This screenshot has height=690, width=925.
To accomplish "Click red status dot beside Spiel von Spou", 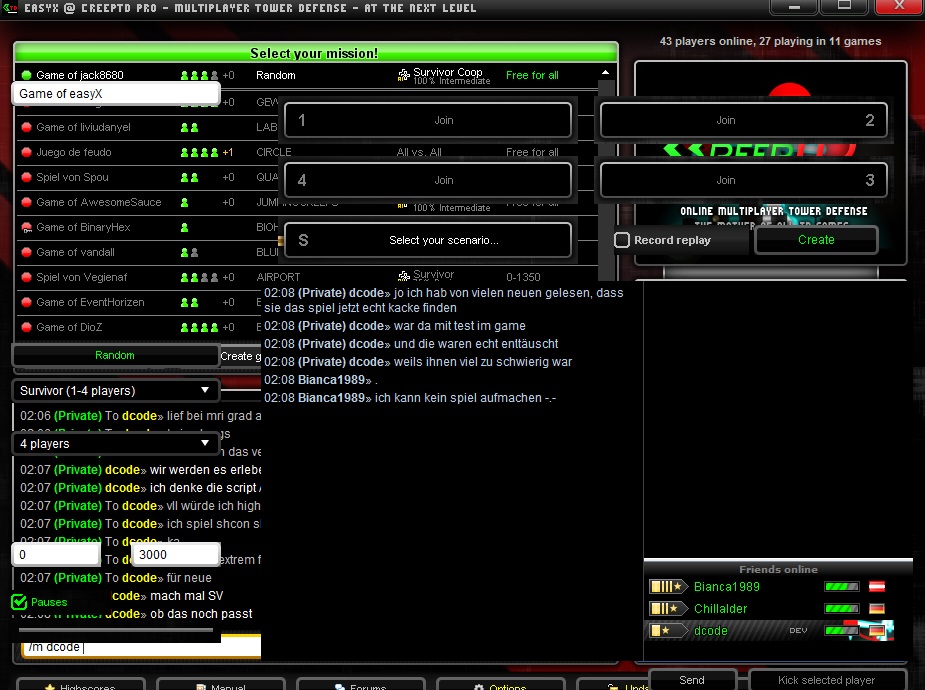I will click(x=27, y=177).
